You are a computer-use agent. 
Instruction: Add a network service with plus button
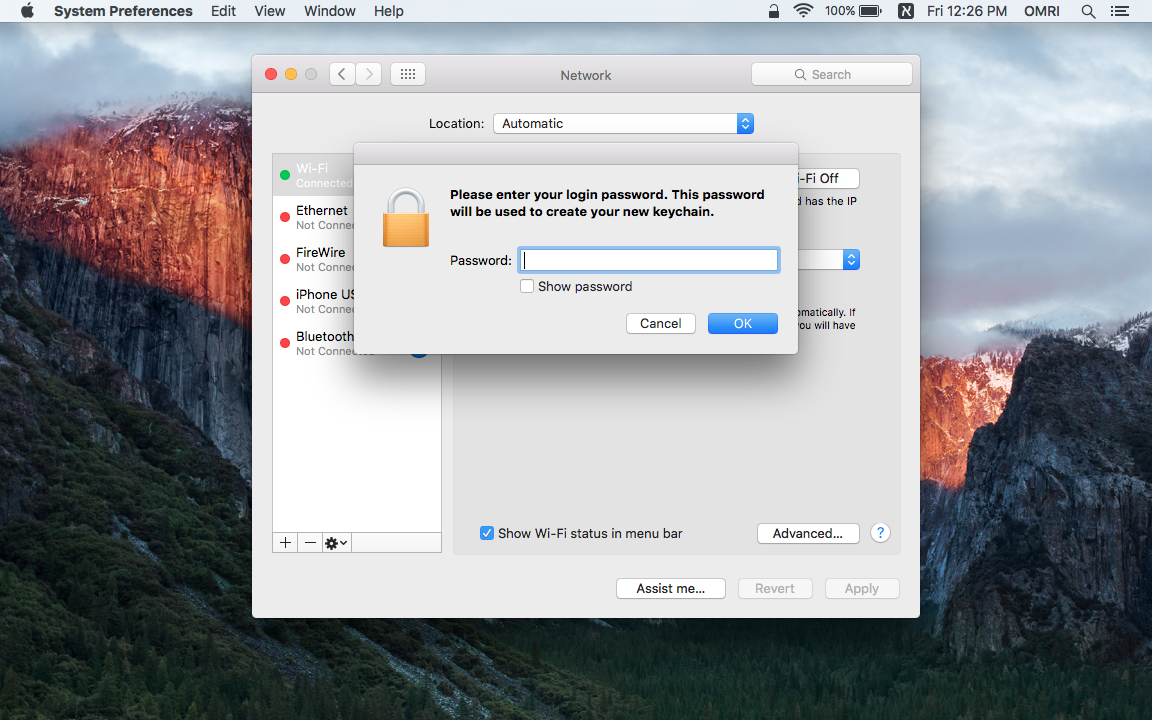point(285,543)
